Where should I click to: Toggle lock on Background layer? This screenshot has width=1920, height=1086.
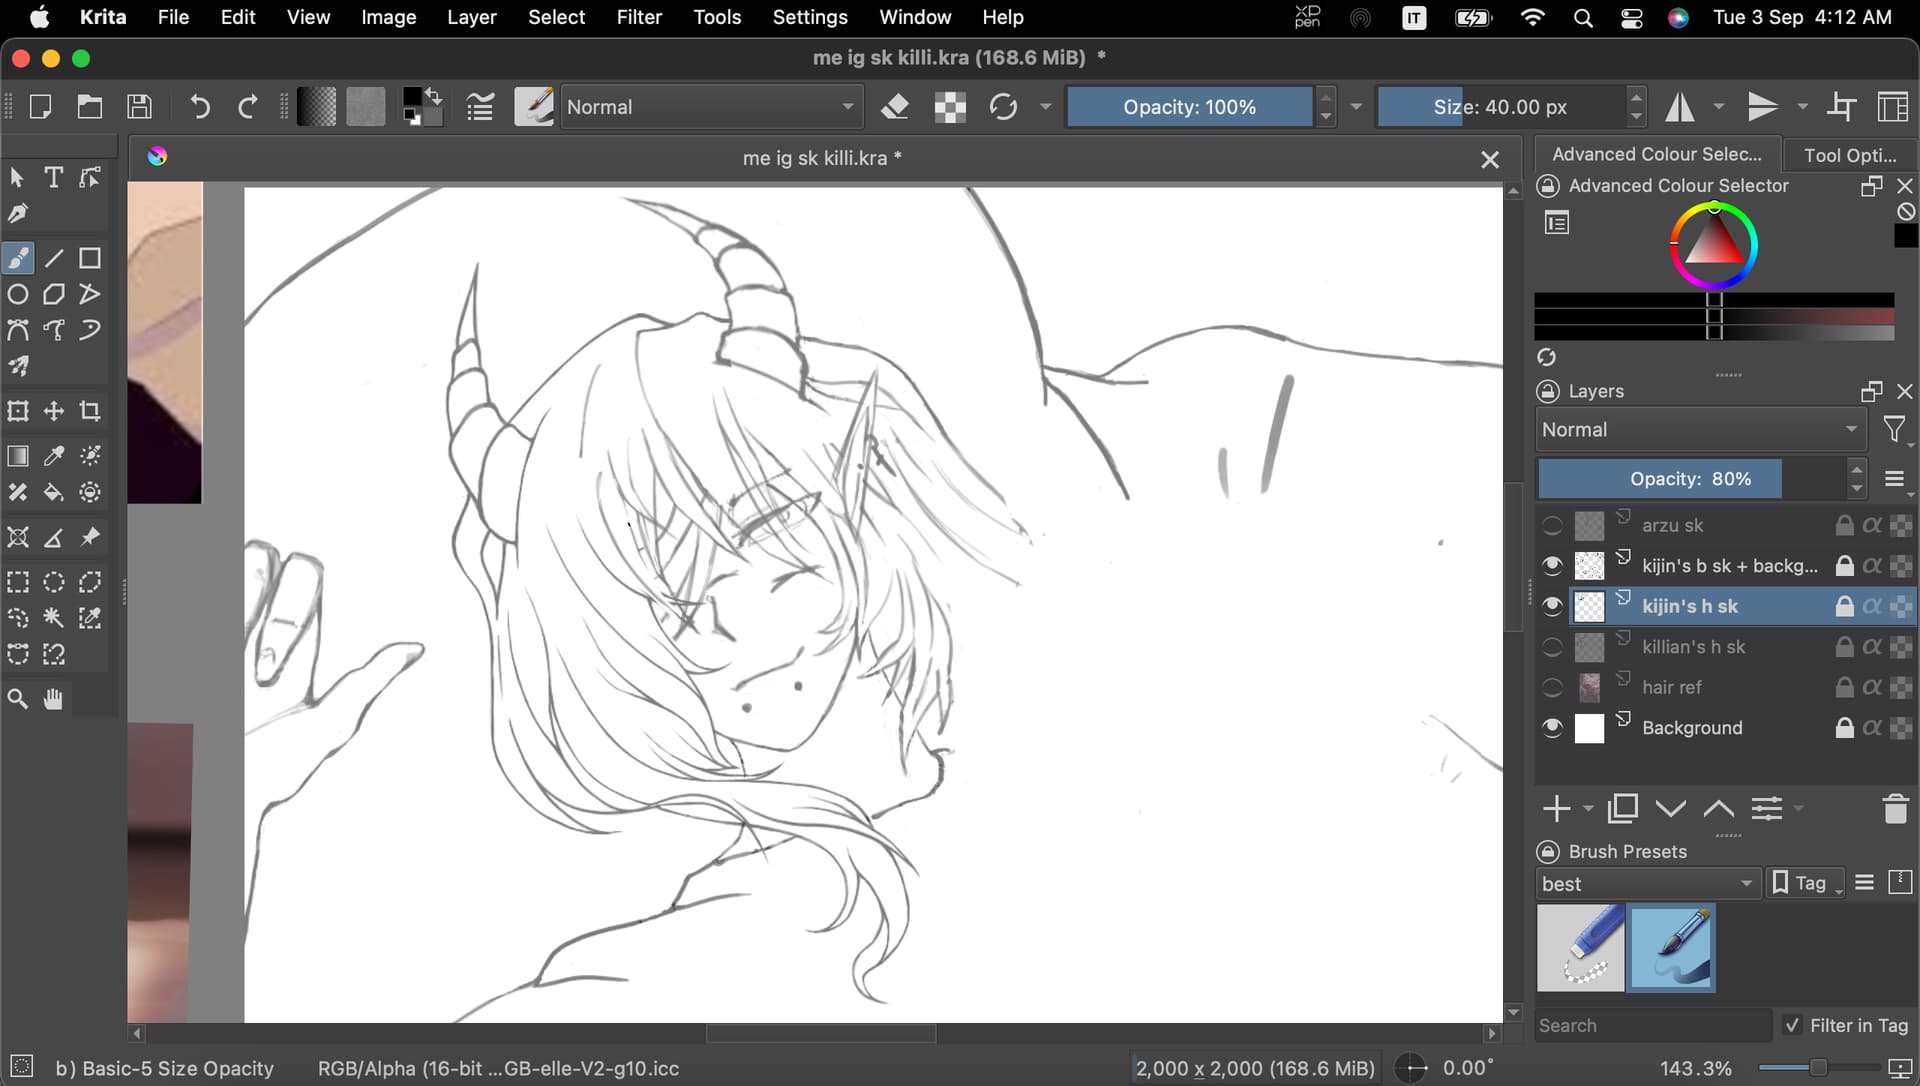1845,728
